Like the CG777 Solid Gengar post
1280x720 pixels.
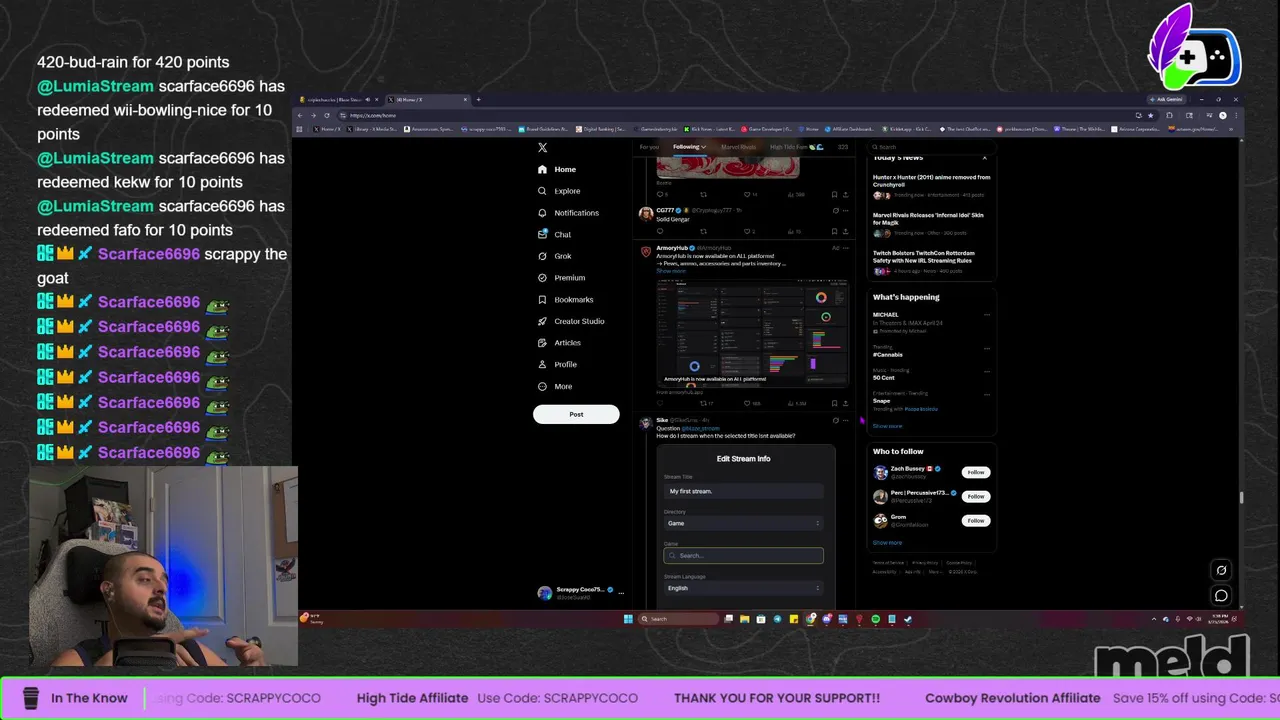(x=748, y=232)
